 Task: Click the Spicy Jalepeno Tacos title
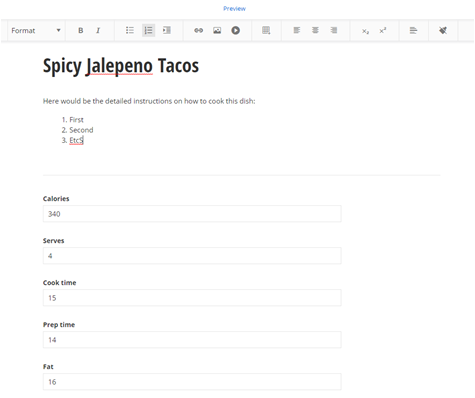tap(121, 66)
